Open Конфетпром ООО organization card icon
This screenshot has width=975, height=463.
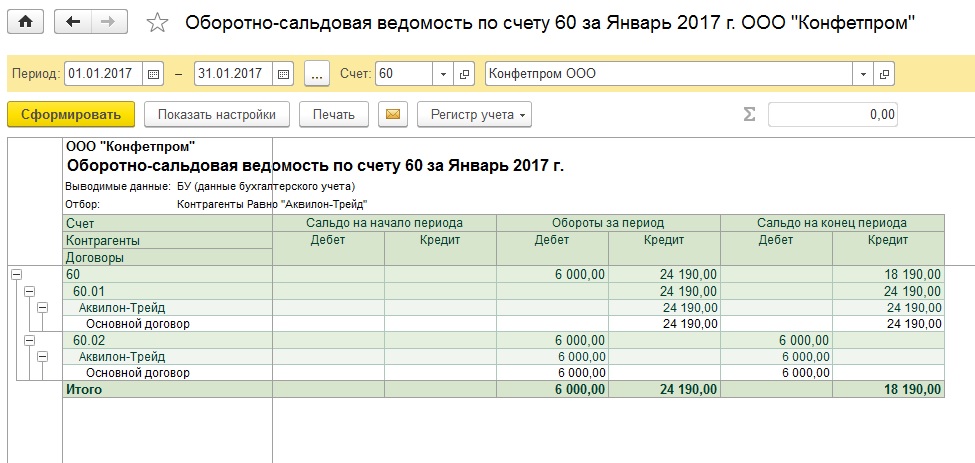click(x=884, y=74)
